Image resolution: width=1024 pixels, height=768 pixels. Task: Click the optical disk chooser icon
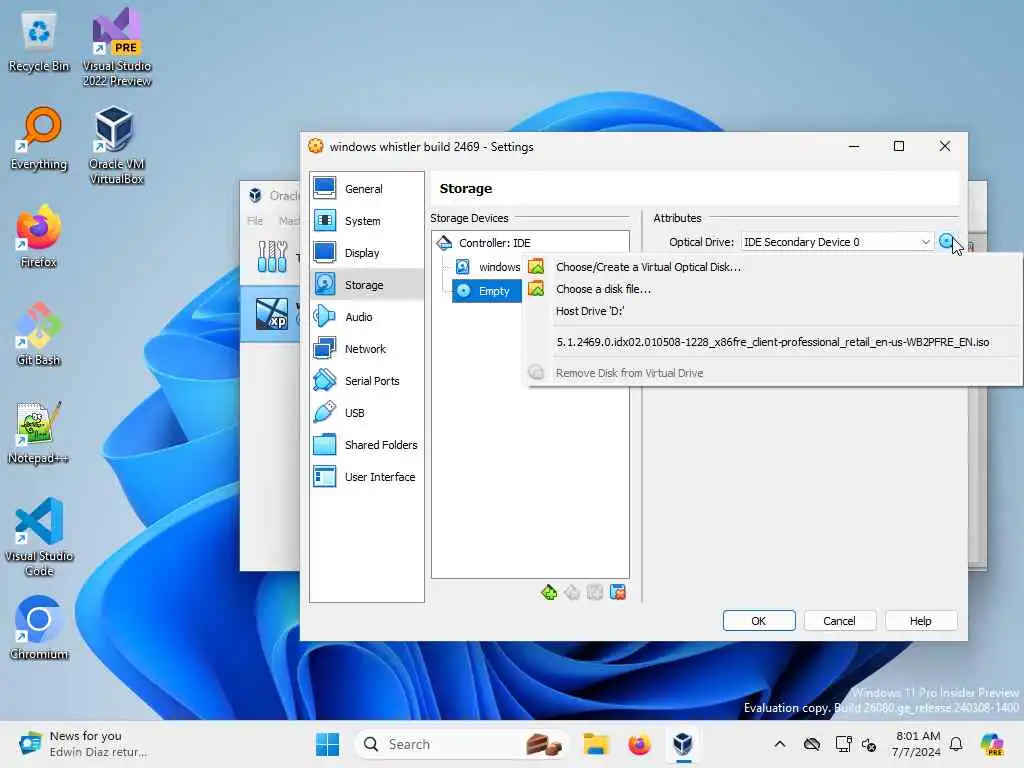[x=946, y=242]
